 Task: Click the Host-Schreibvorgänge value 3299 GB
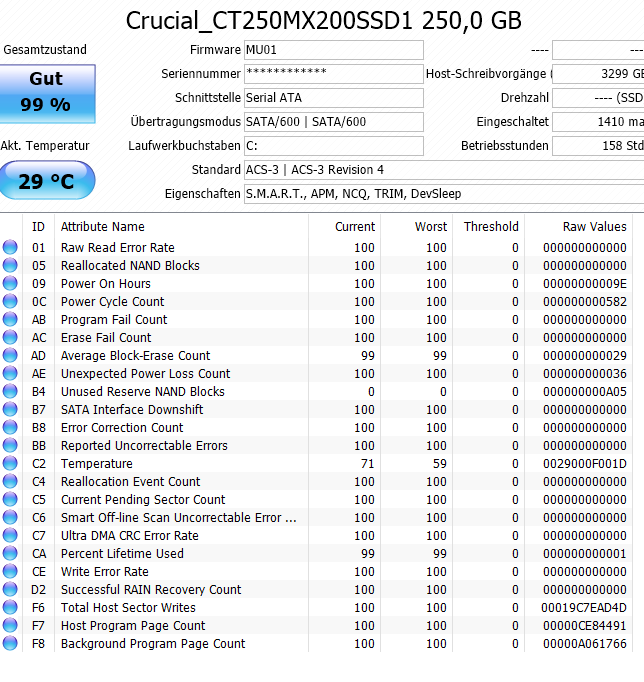point(598,74)
